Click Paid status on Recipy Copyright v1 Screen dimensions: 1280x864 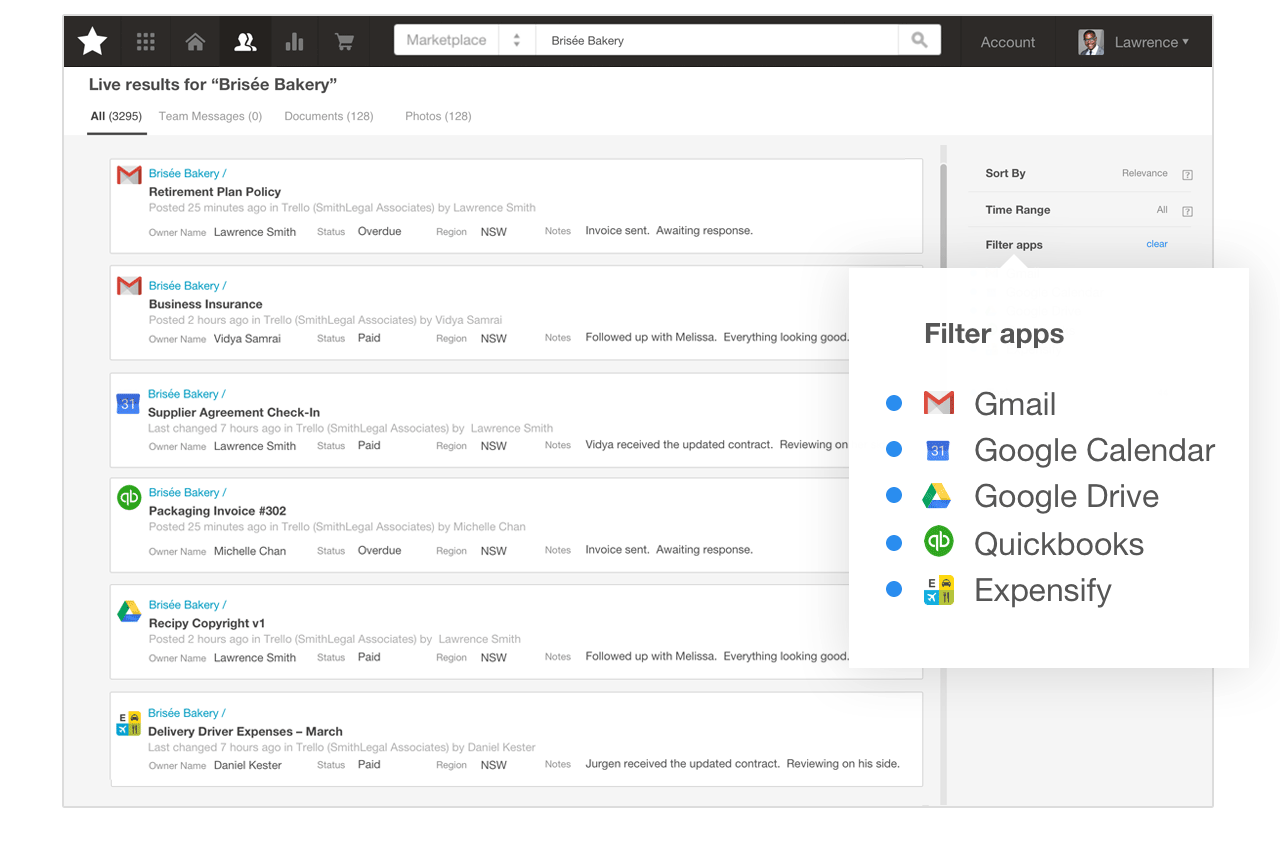tap(369, 657)
